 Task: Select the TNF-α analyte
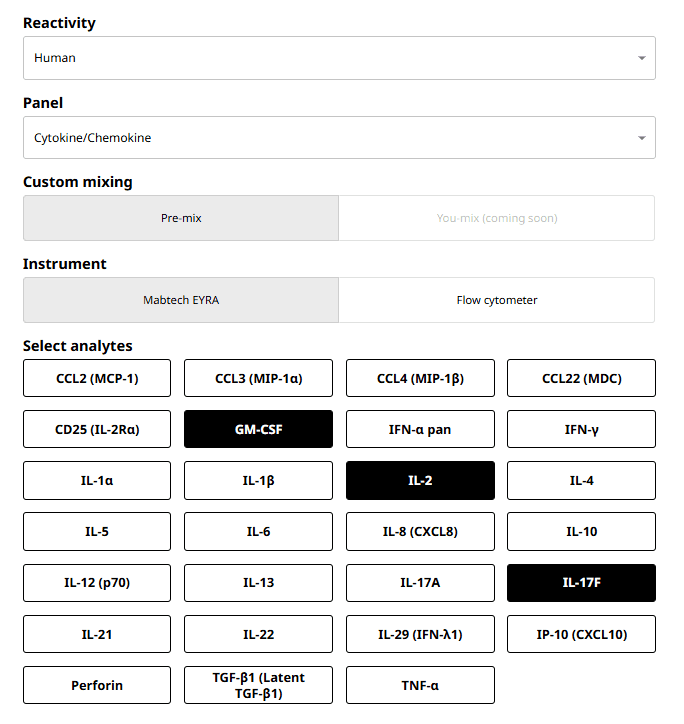pyautogui.click(x=420, y=685)
